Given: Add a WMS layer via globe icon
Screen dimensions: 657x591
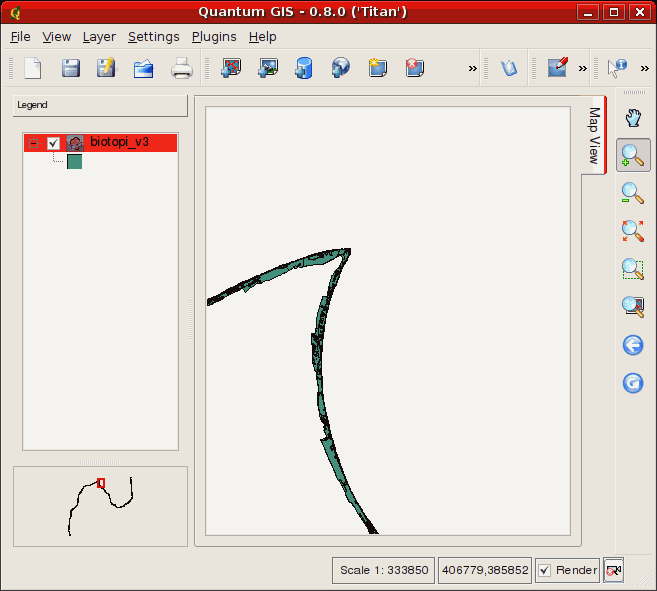Looking at the screenshot, I should 341,68.
